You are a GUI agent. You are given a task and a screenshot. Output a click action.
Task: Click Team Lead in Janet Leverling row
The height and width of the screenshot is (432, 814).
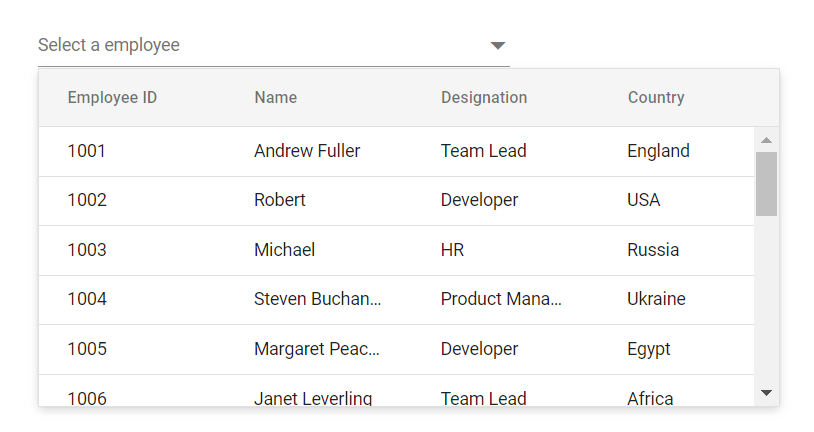coord(483,398)
